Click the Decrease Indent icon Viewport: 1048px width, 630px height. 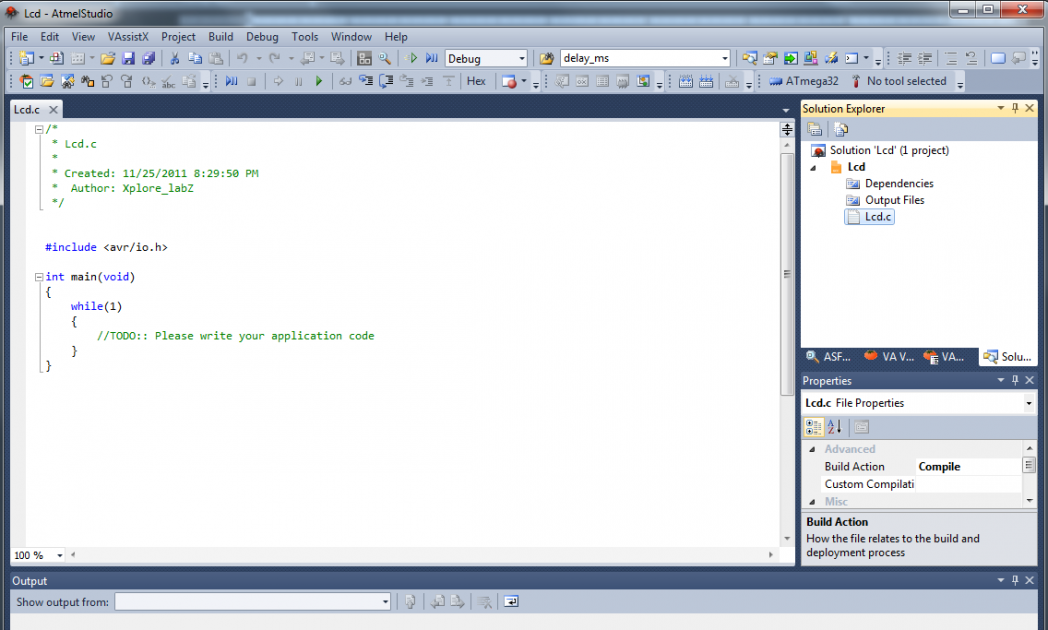pyautogui.click(x=904, y=58)
